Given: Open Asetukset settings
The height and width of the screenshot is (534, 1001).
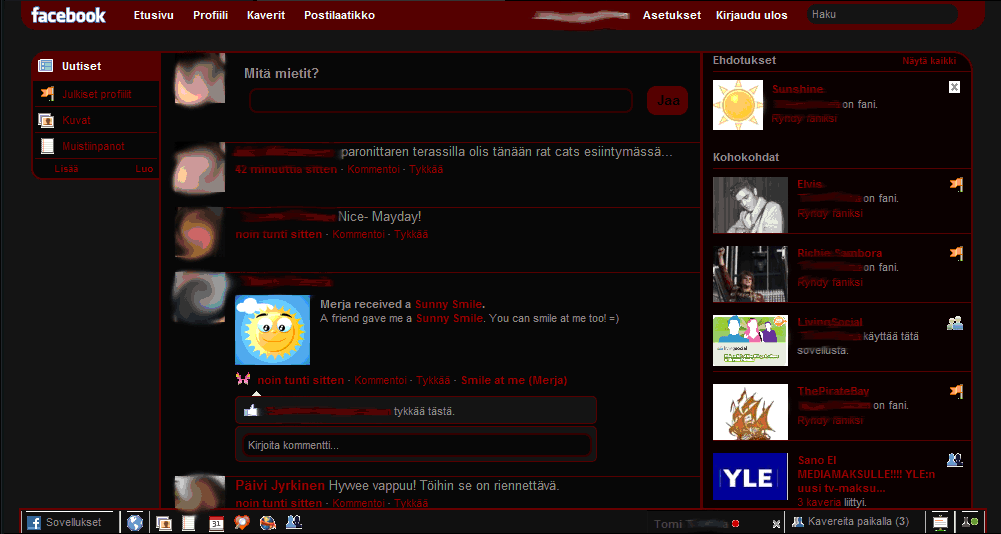Looking at the screenshot, I should point(672,15).
